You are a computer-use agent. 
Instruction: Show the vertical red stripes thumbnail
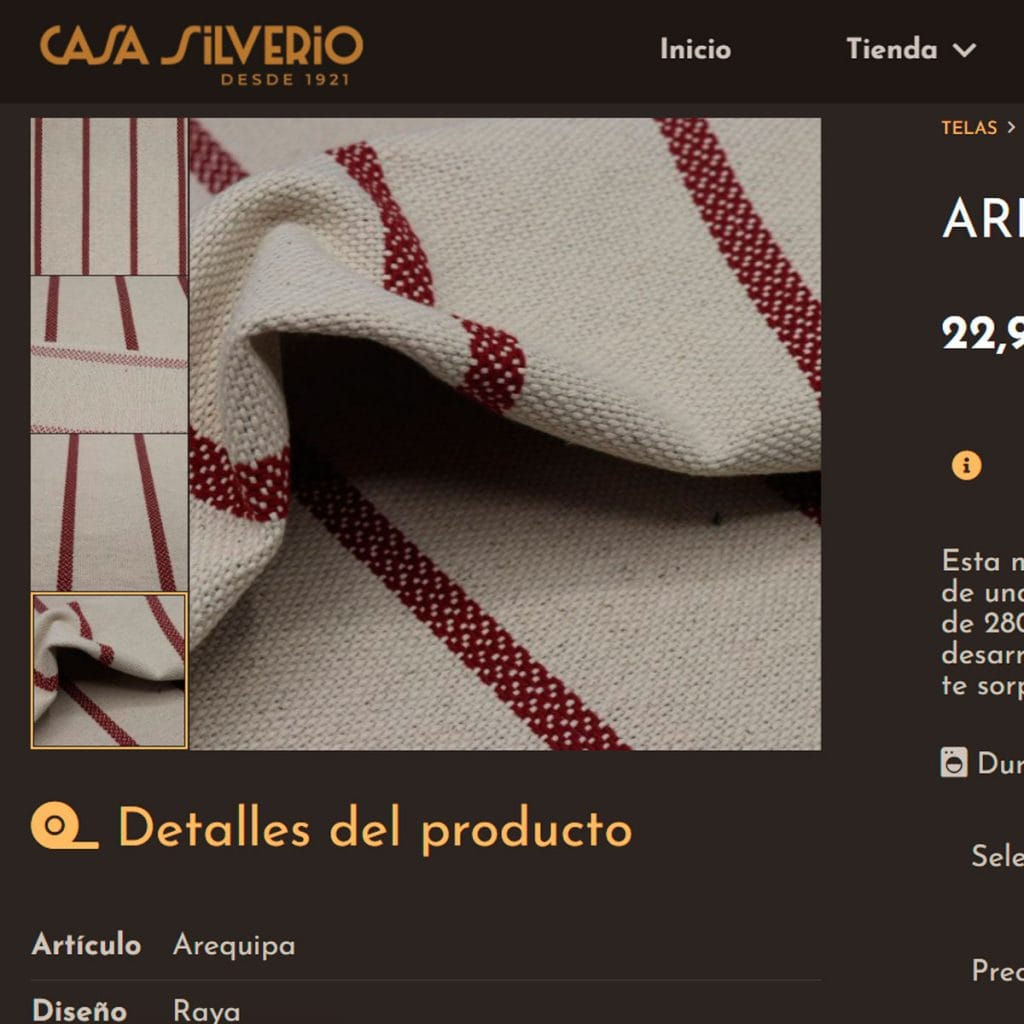point(109,197)
